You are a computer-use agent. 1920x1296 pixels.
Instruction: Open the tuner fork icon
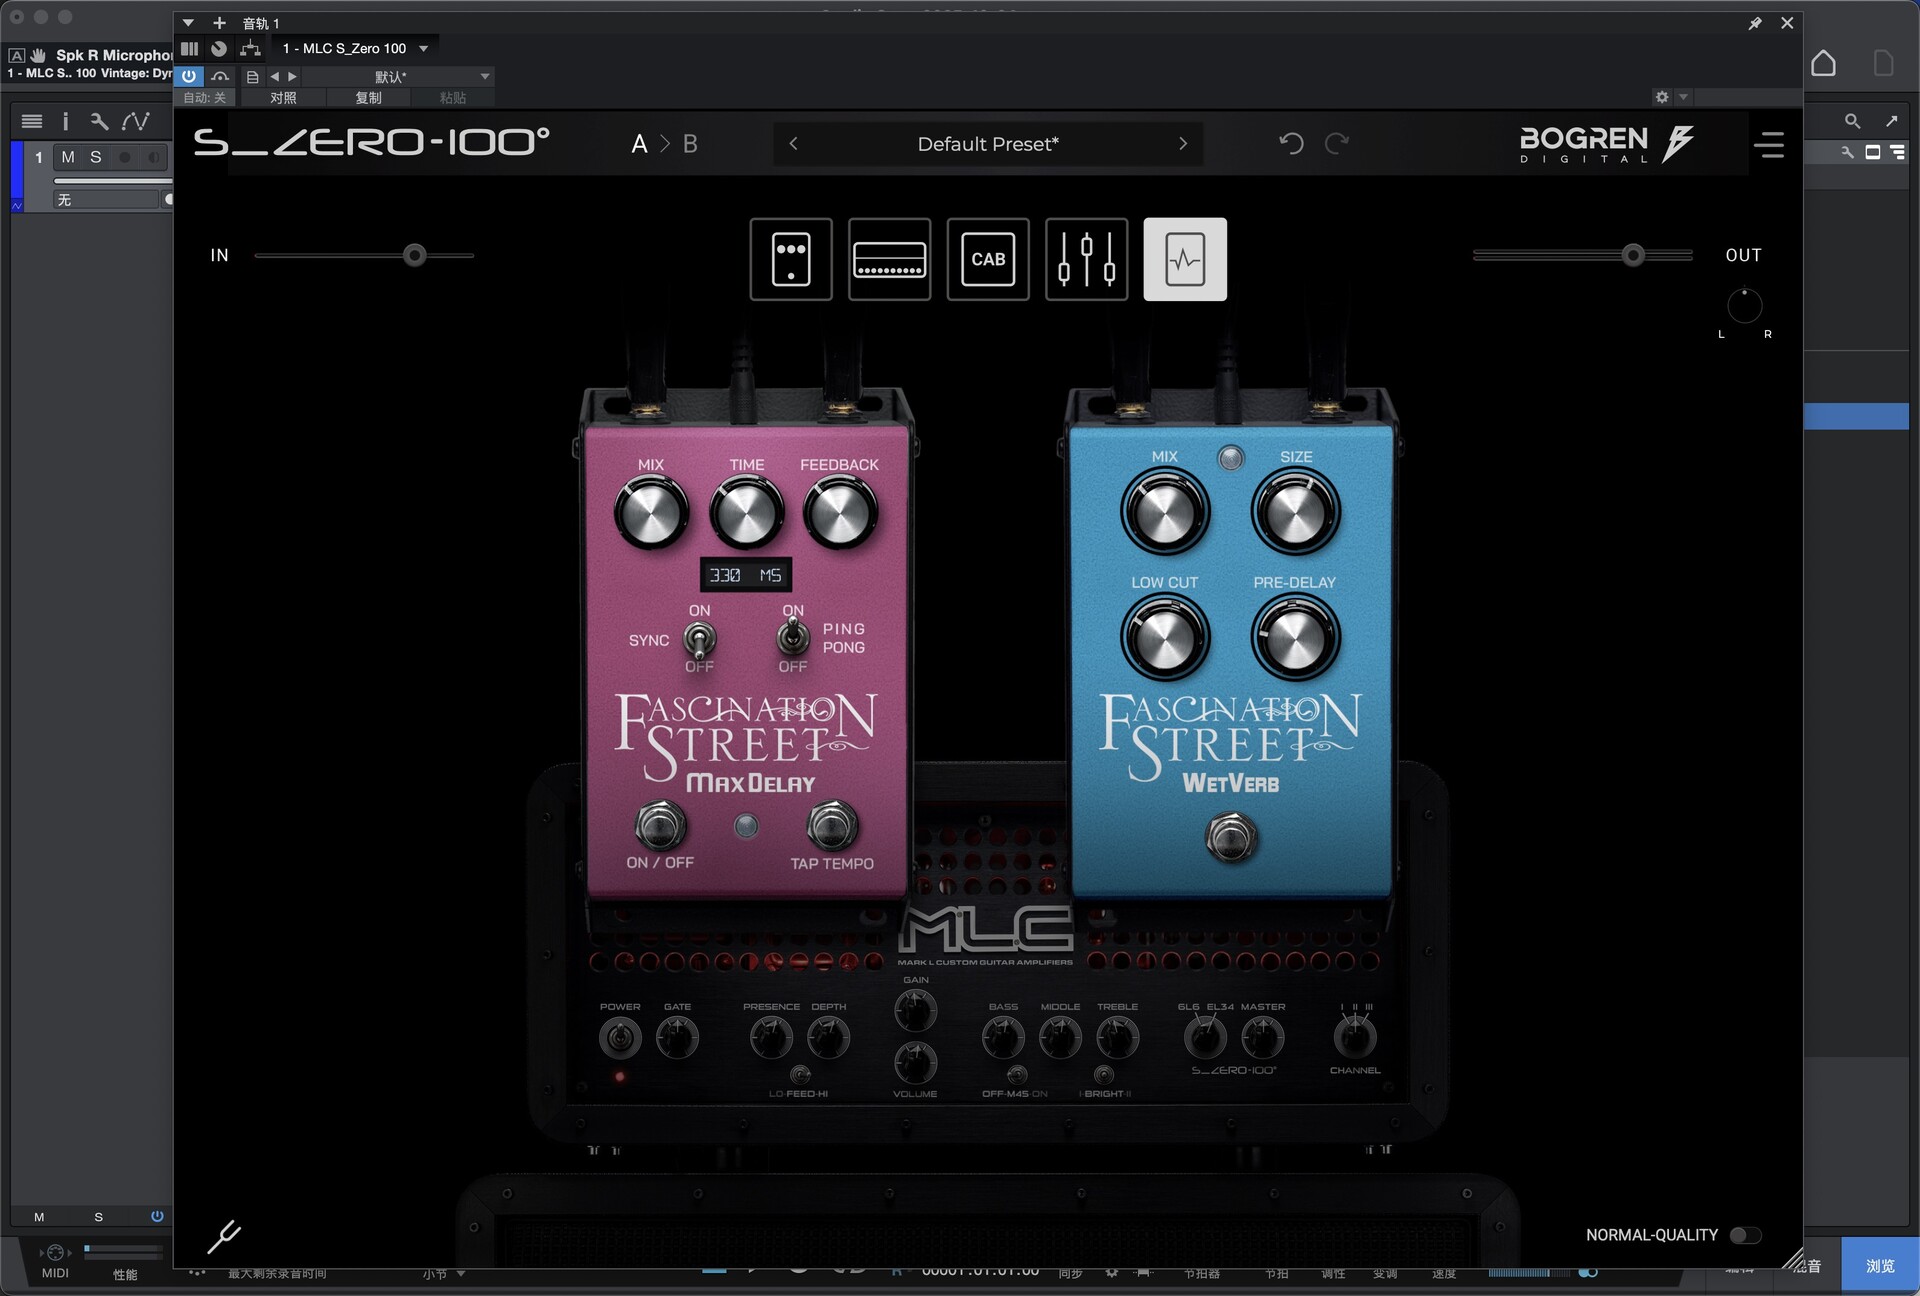(x=224, y=1236)
